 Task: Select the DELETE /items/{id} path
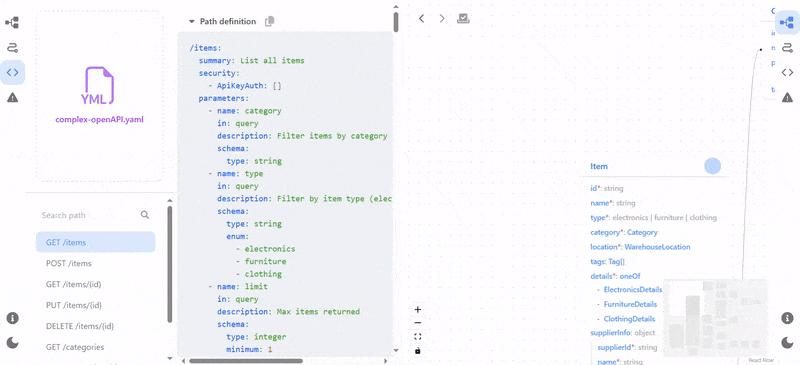pyautogui.click(x=95, y=326)
